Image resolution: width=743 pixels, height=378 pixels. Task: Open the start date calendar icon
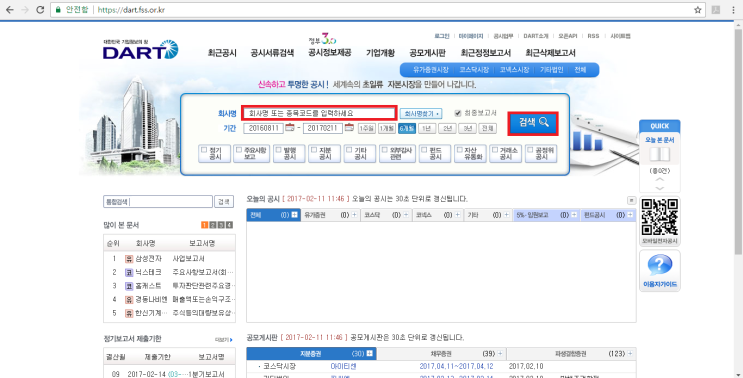[x=290, y=127]
